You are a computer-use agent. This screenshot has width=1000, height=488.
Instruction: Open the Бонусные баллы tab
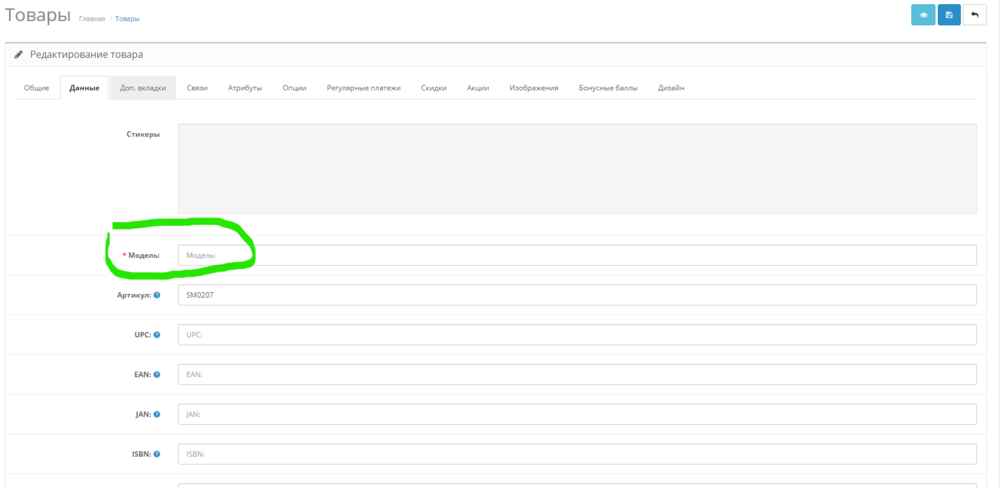(607, 88)
